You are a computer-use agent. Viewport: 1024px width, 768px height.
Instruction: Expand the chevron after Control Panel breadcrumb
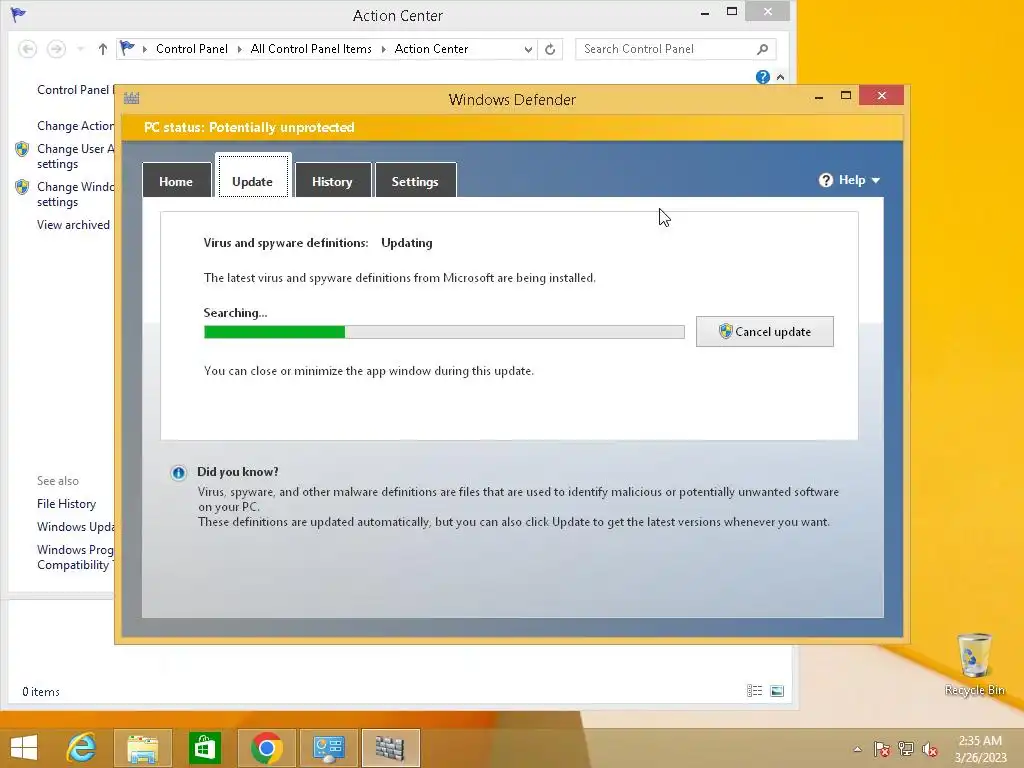click(239, 50)
